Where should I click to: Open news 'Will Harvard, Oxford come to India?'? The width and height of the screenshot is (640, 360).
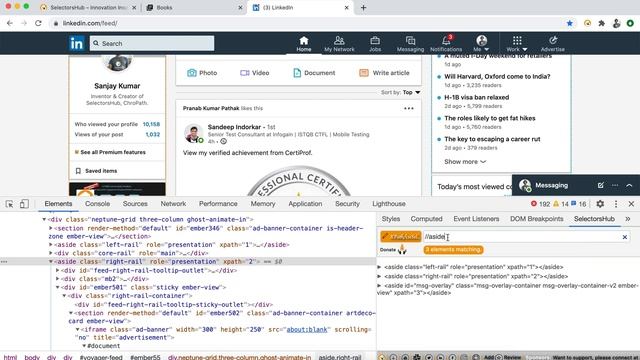click(x=497, y=76)
